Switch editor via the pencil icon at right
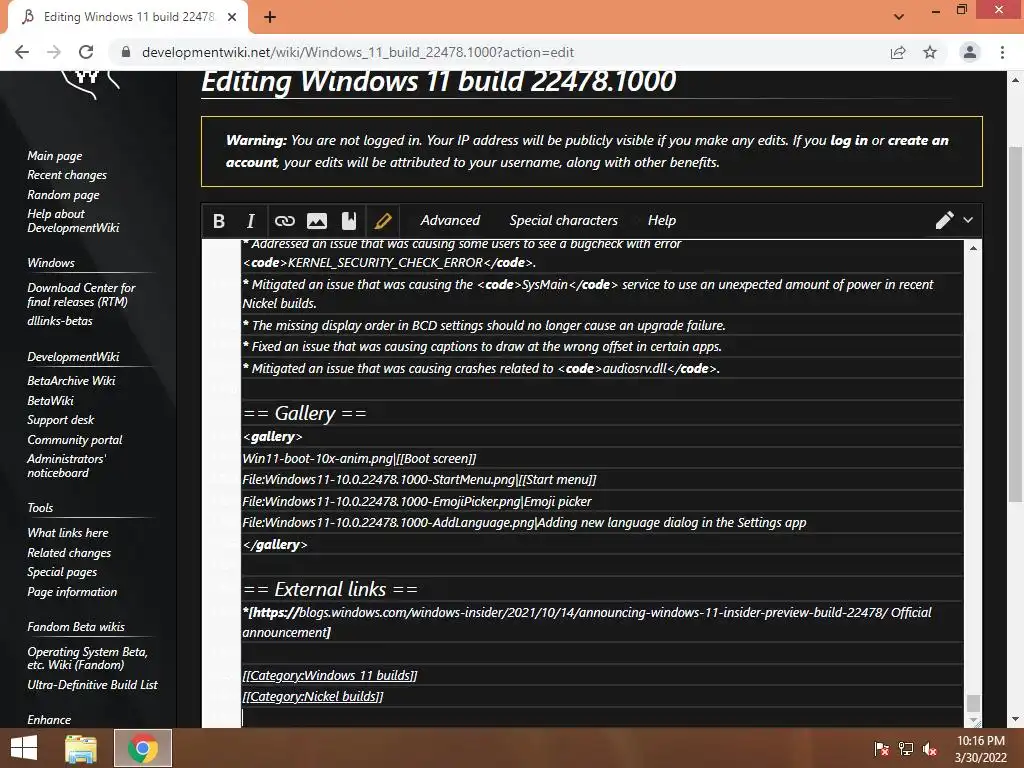 (x=944, y=220)
